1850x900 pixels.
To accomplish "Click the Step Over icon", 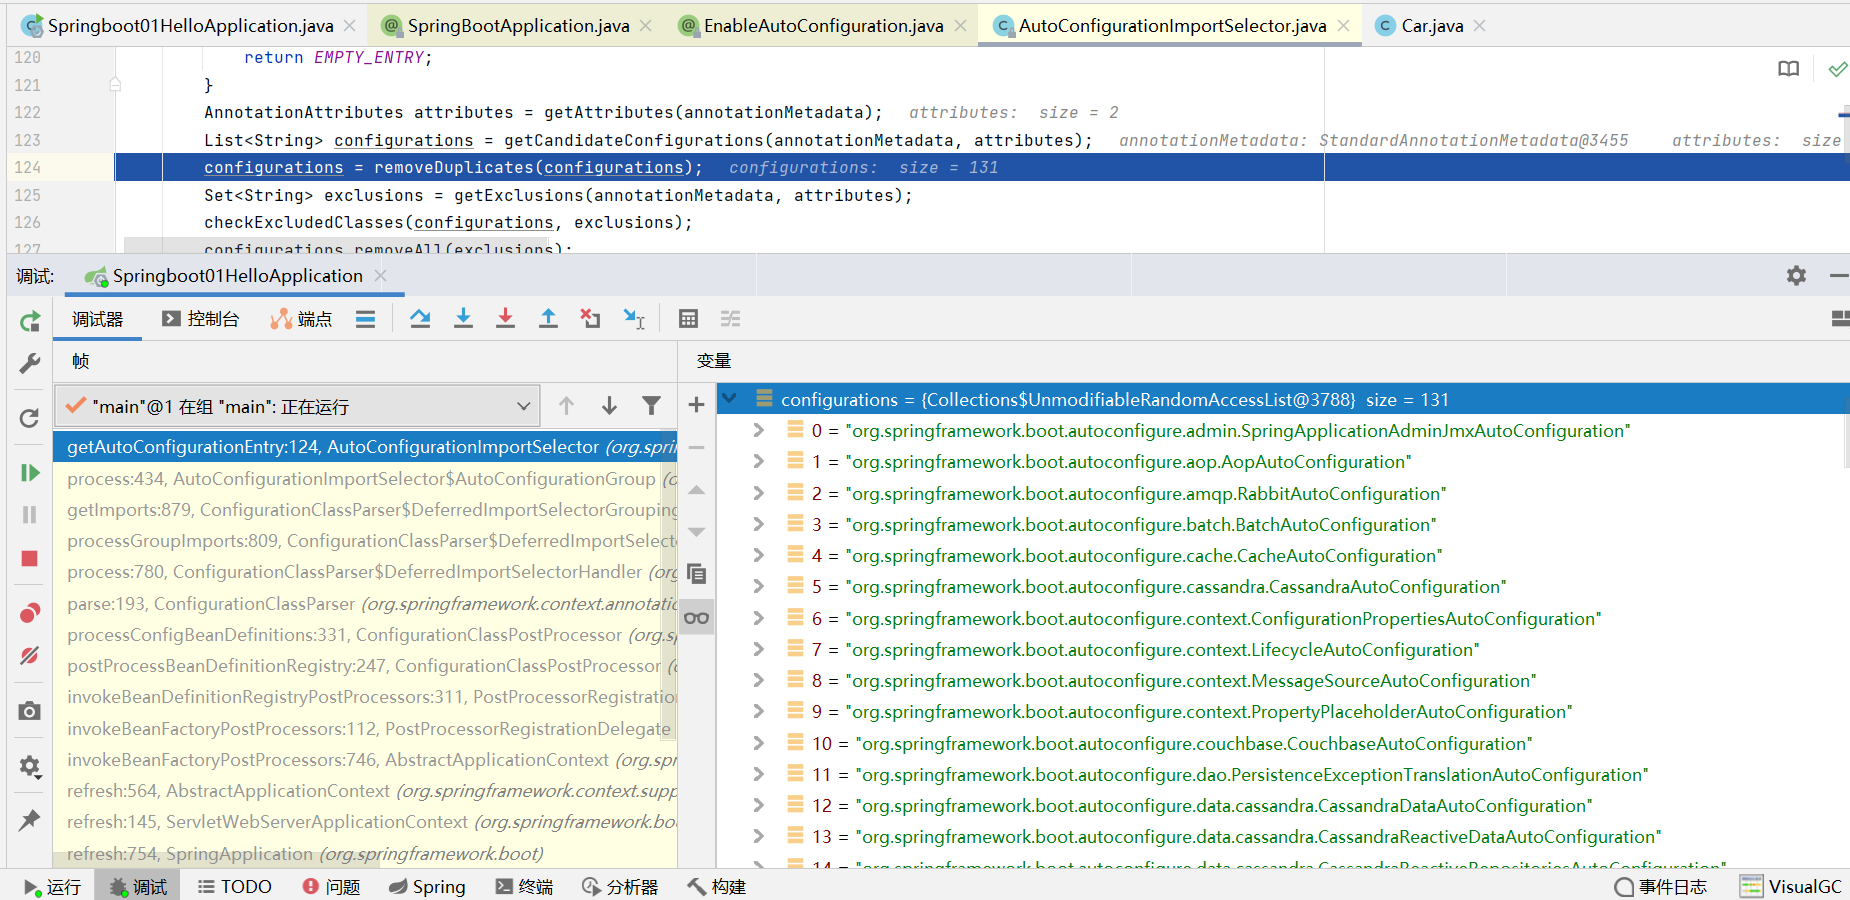I will pyautogui.click(x=420, y=318).
